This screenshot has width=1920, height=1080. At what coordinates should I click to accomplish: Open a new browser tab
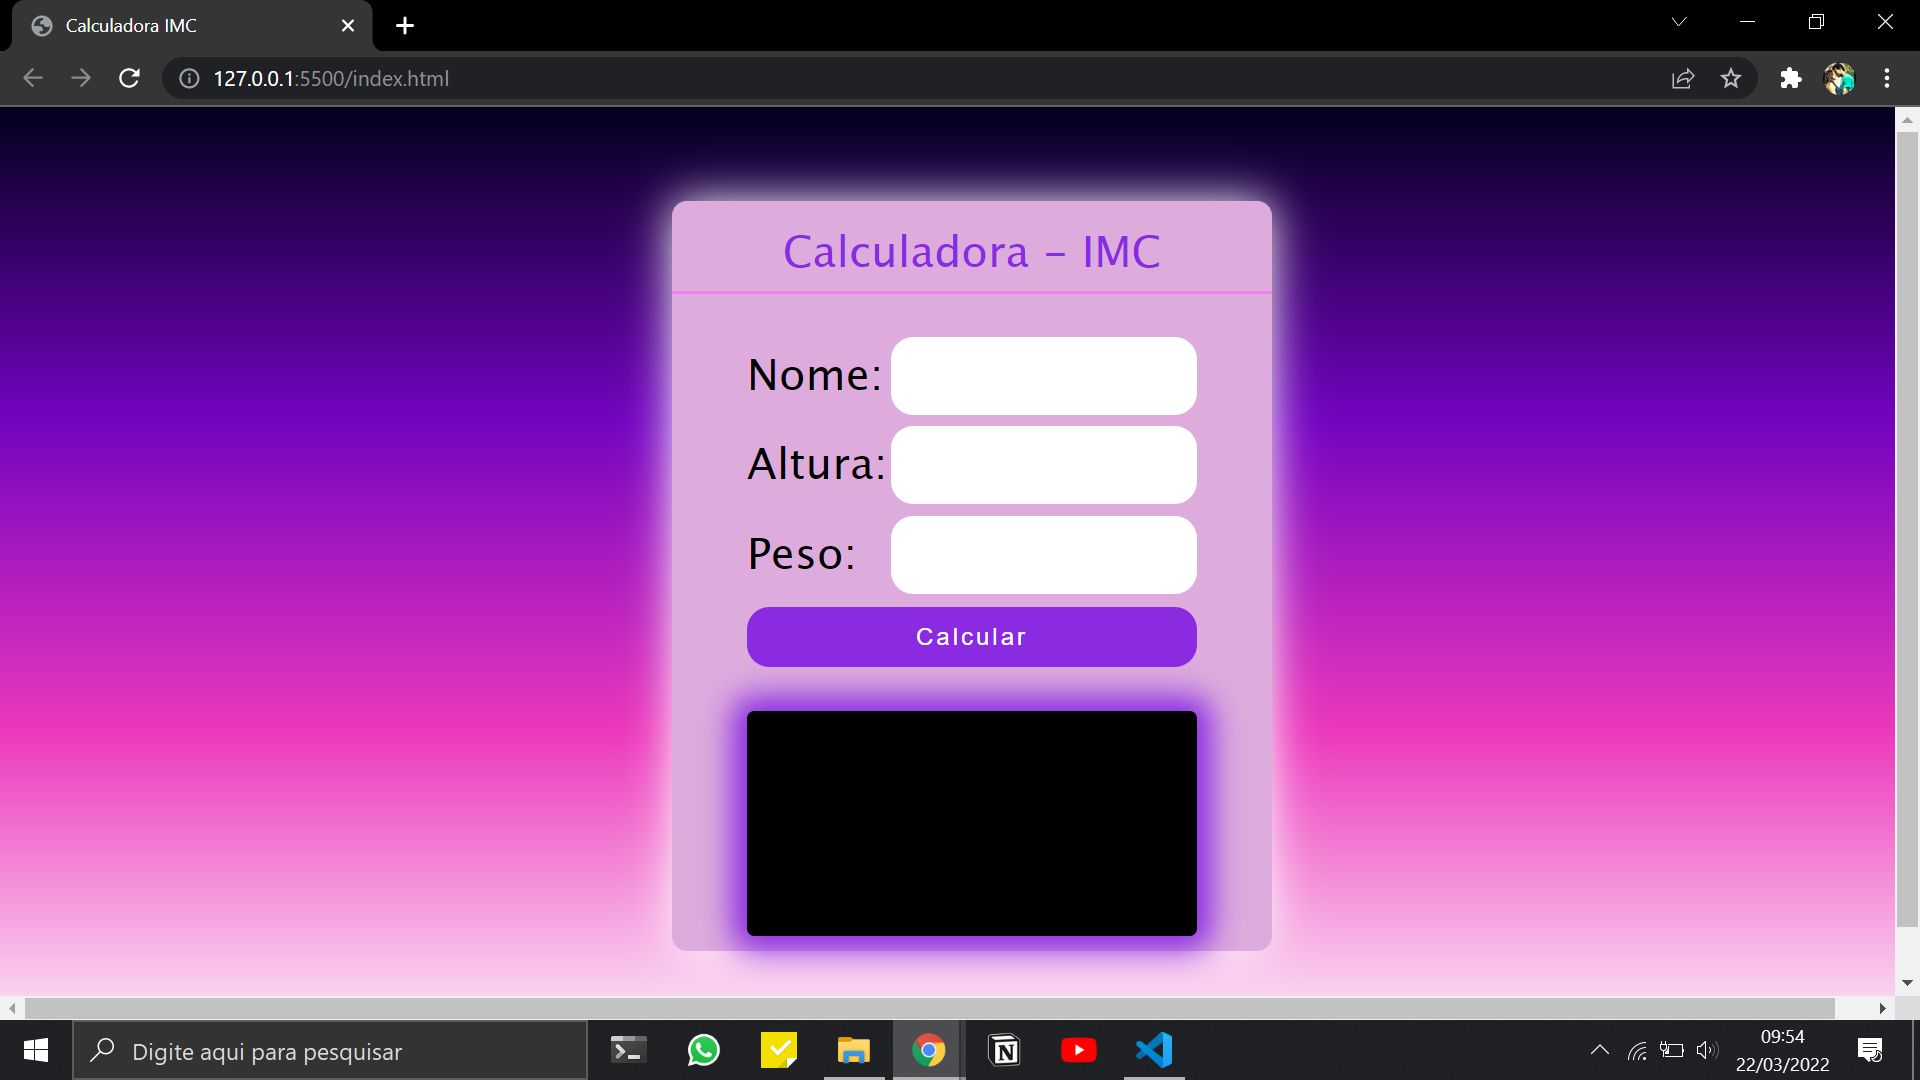point(404,25)
